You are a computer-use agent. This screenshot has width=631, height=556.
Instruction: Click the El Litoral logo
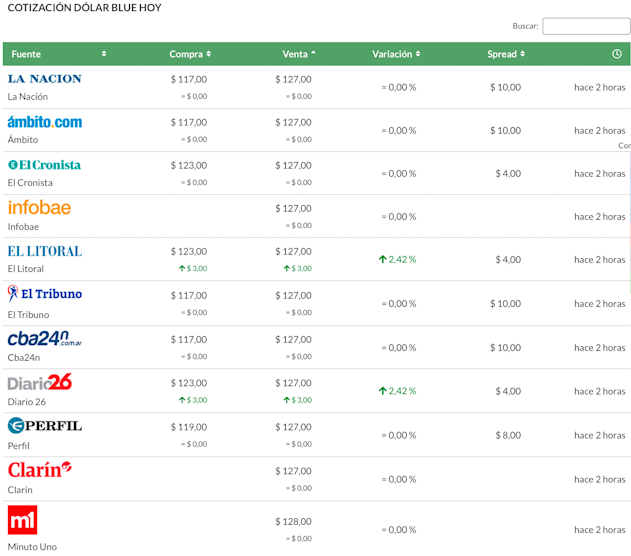tap(44, 251)
